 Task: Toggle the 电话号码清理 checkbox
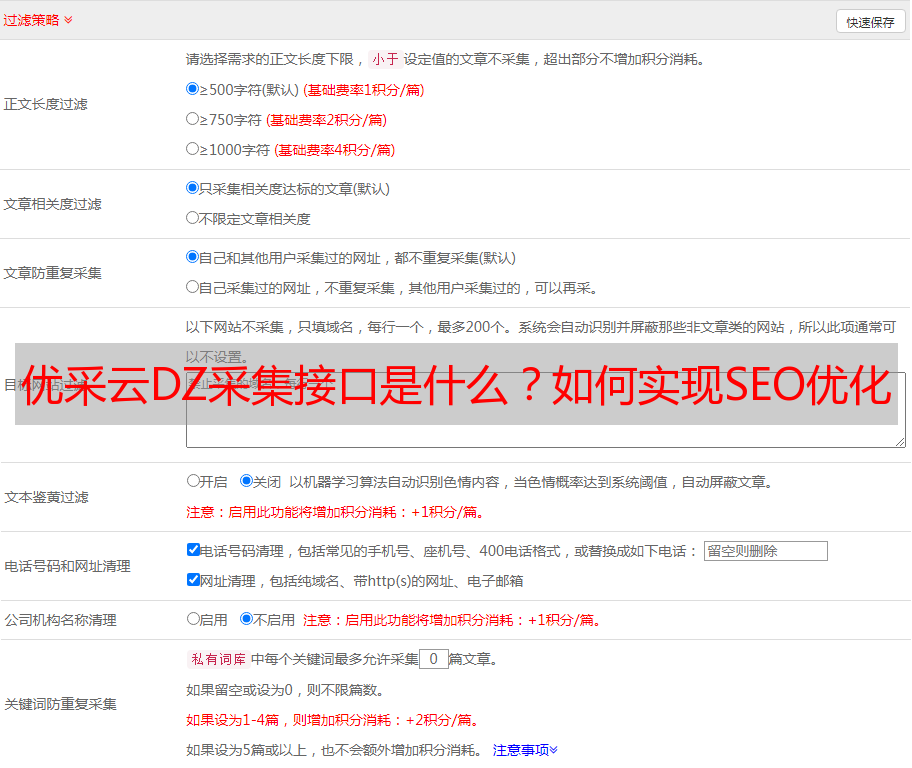point(194,550)
